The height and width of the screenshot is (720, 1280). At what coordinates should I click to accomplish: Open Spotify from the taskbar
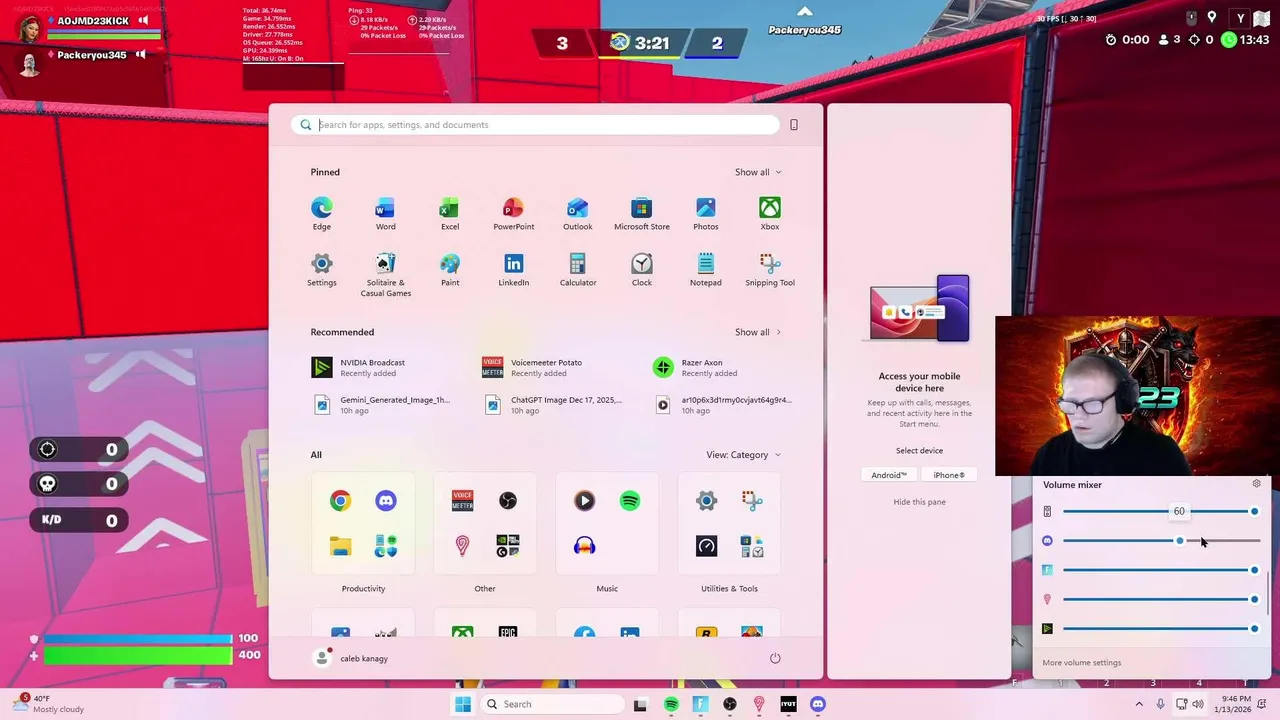pyautogui.click(x=671, y=704)
